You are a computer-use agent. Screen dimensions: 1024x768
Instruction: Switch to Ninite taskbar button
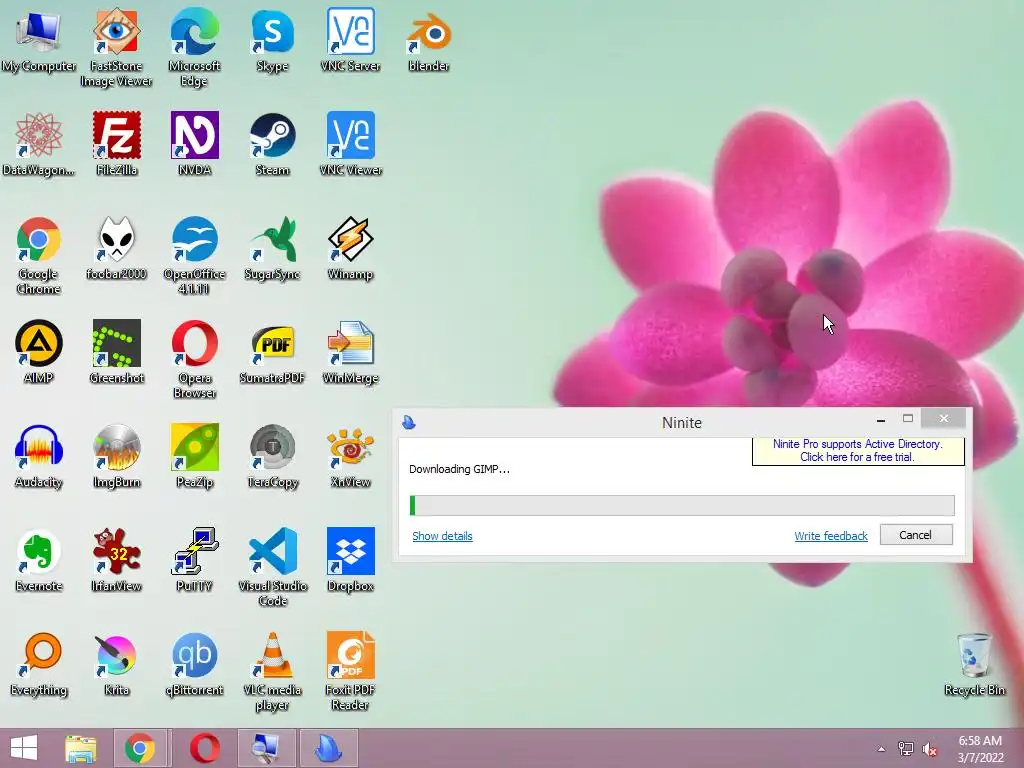328,748
